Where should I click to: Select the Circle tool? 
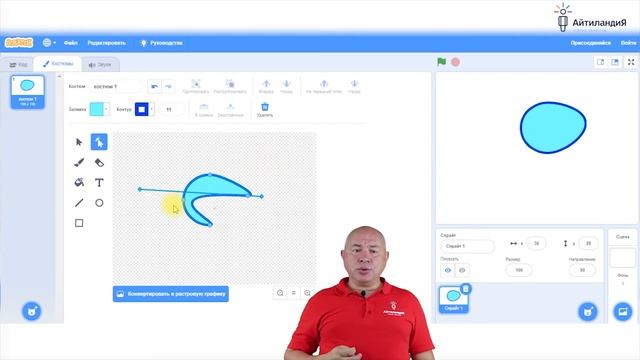coord(99,202)
